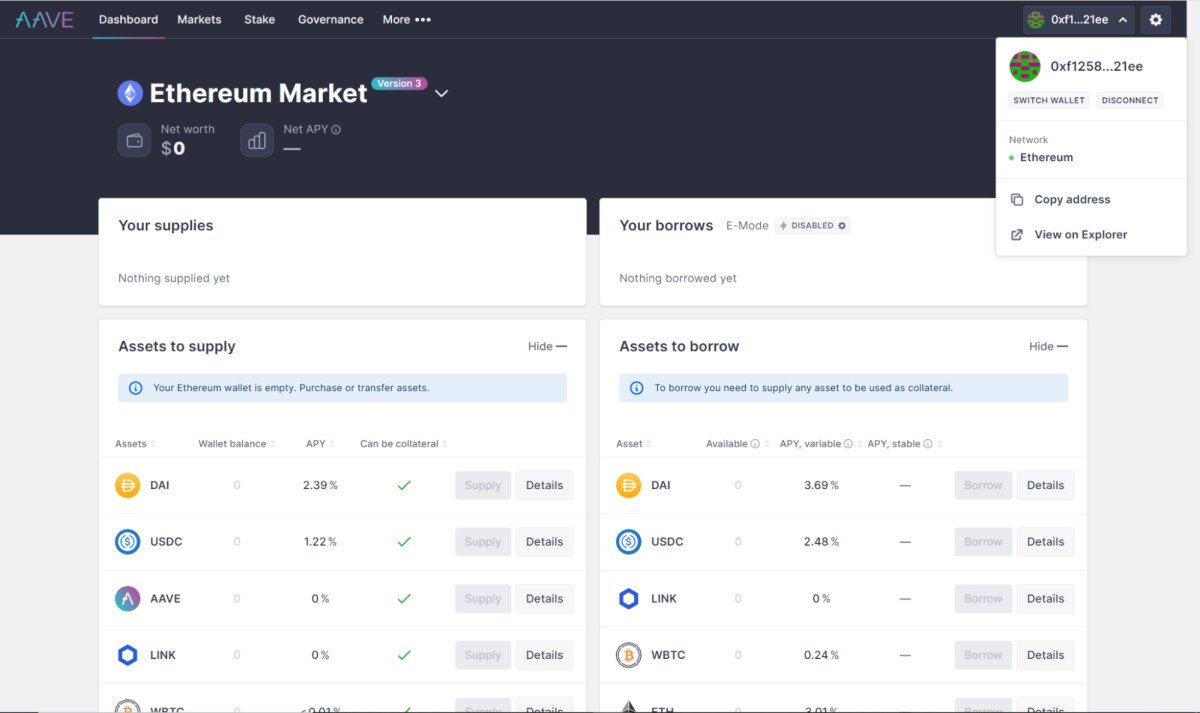Expand the Ethereum Market selector chevron

tap(441, 93)
